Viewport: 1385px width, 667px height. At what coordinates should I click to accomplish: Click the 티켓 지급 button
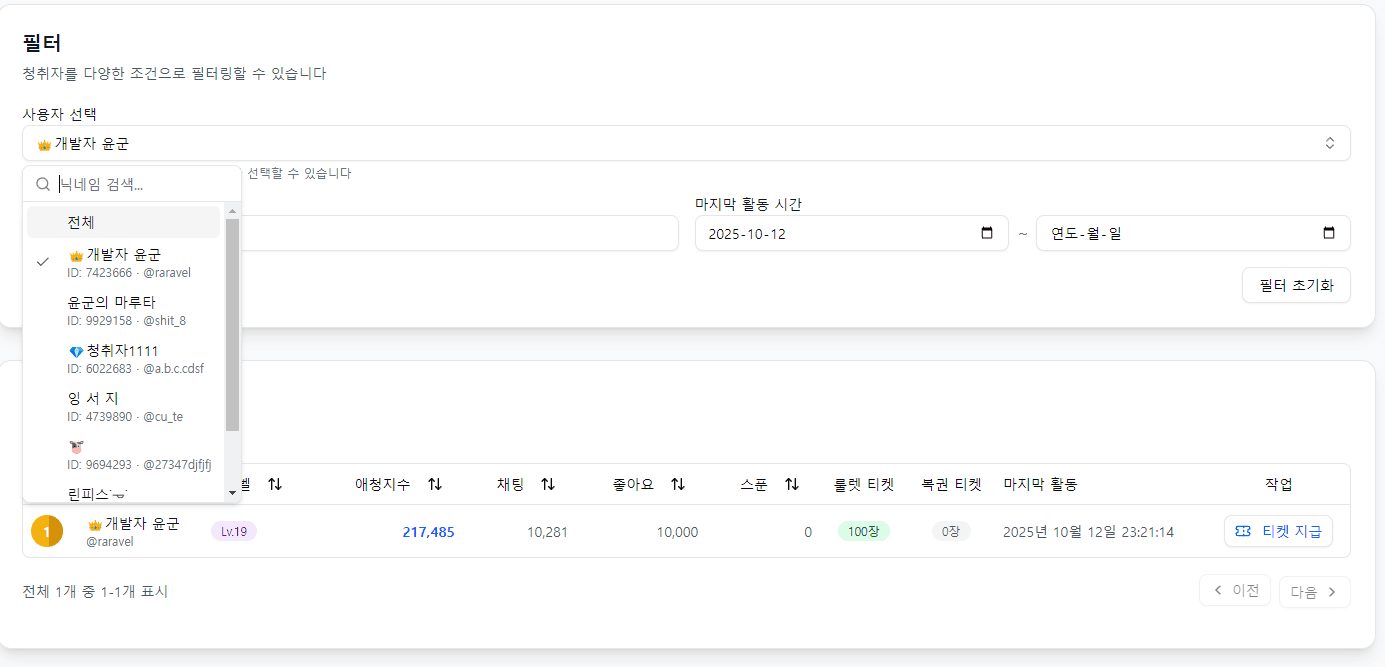tap(1278, 531)
